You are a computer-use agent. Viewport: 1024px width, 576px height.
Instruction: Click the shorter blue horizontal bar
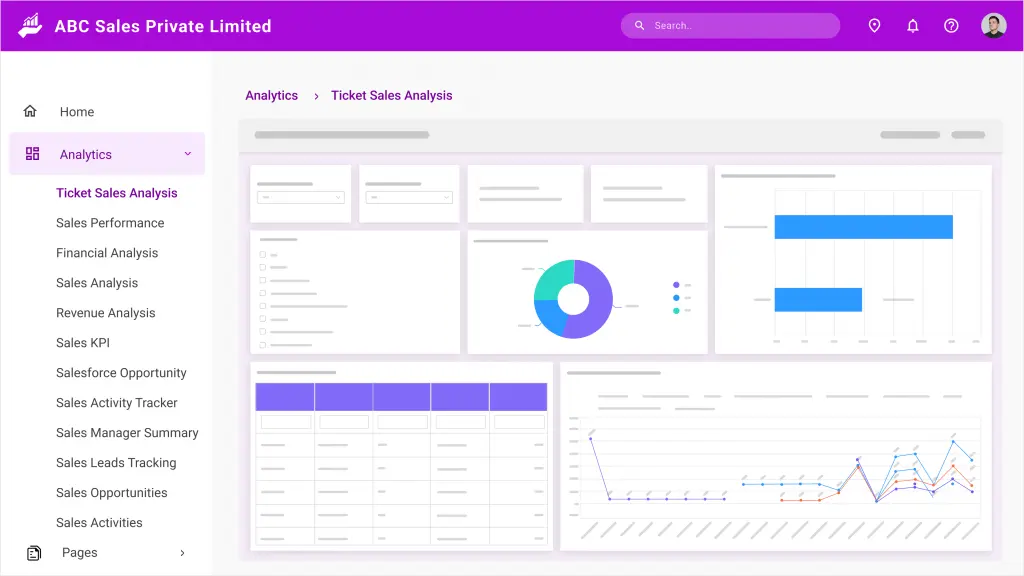818,300
